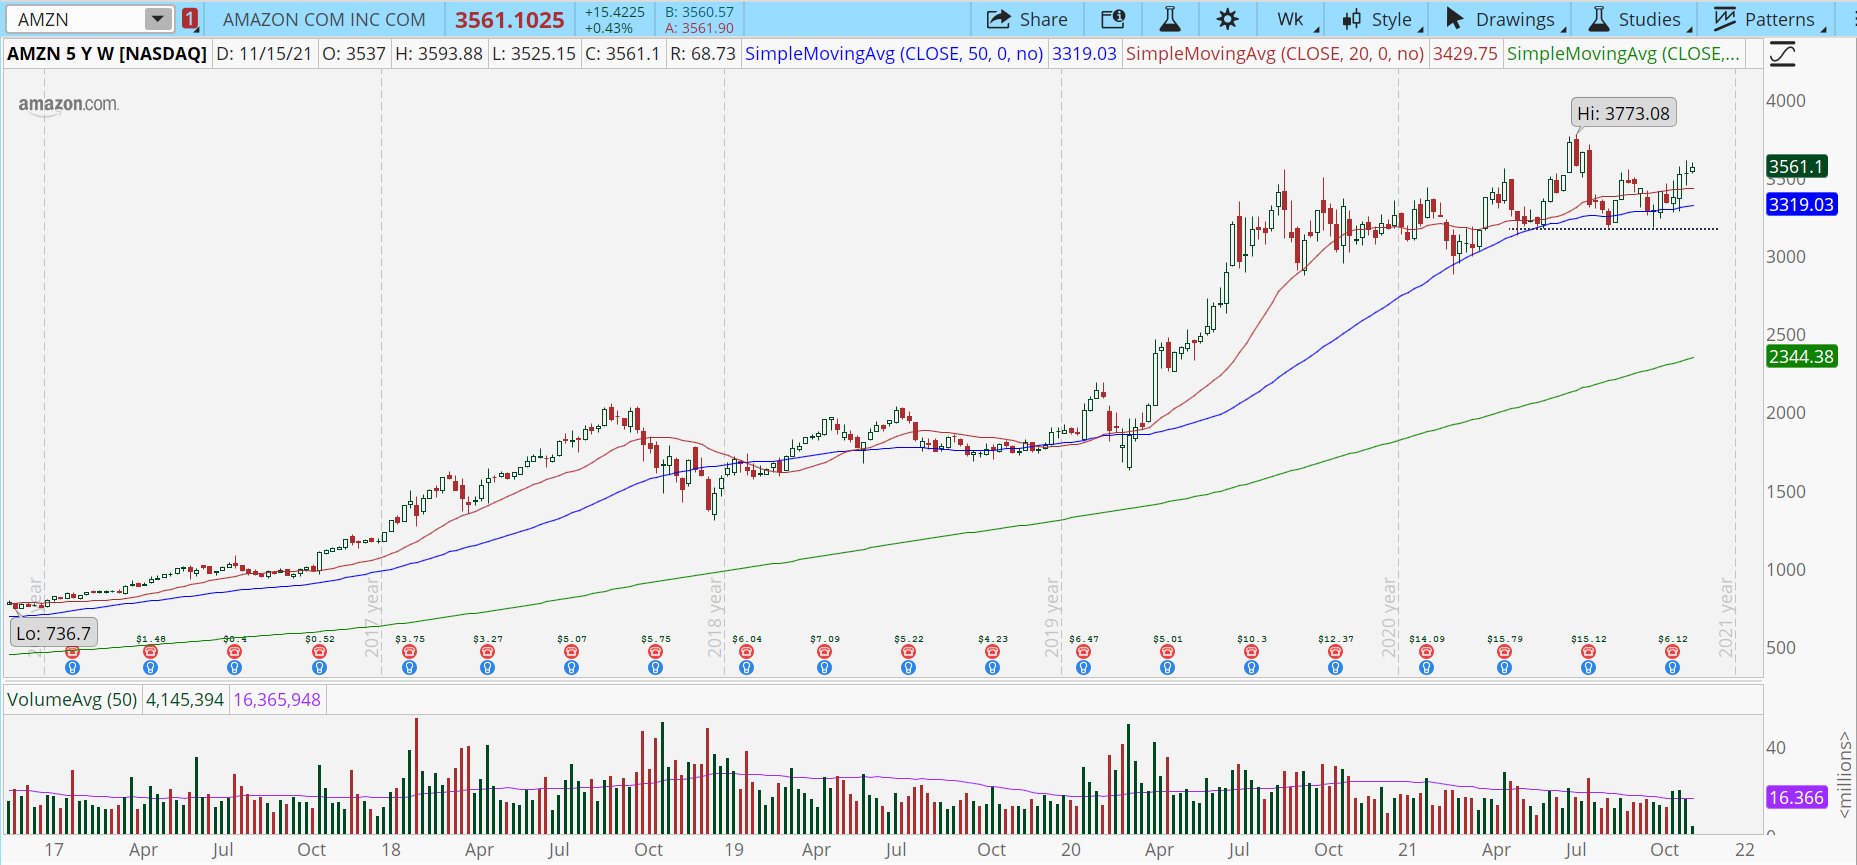Screen dimensions: 1857x865
Task: Click the blue 3319.03 moving average bubble
Action: tap(1801, 205)
